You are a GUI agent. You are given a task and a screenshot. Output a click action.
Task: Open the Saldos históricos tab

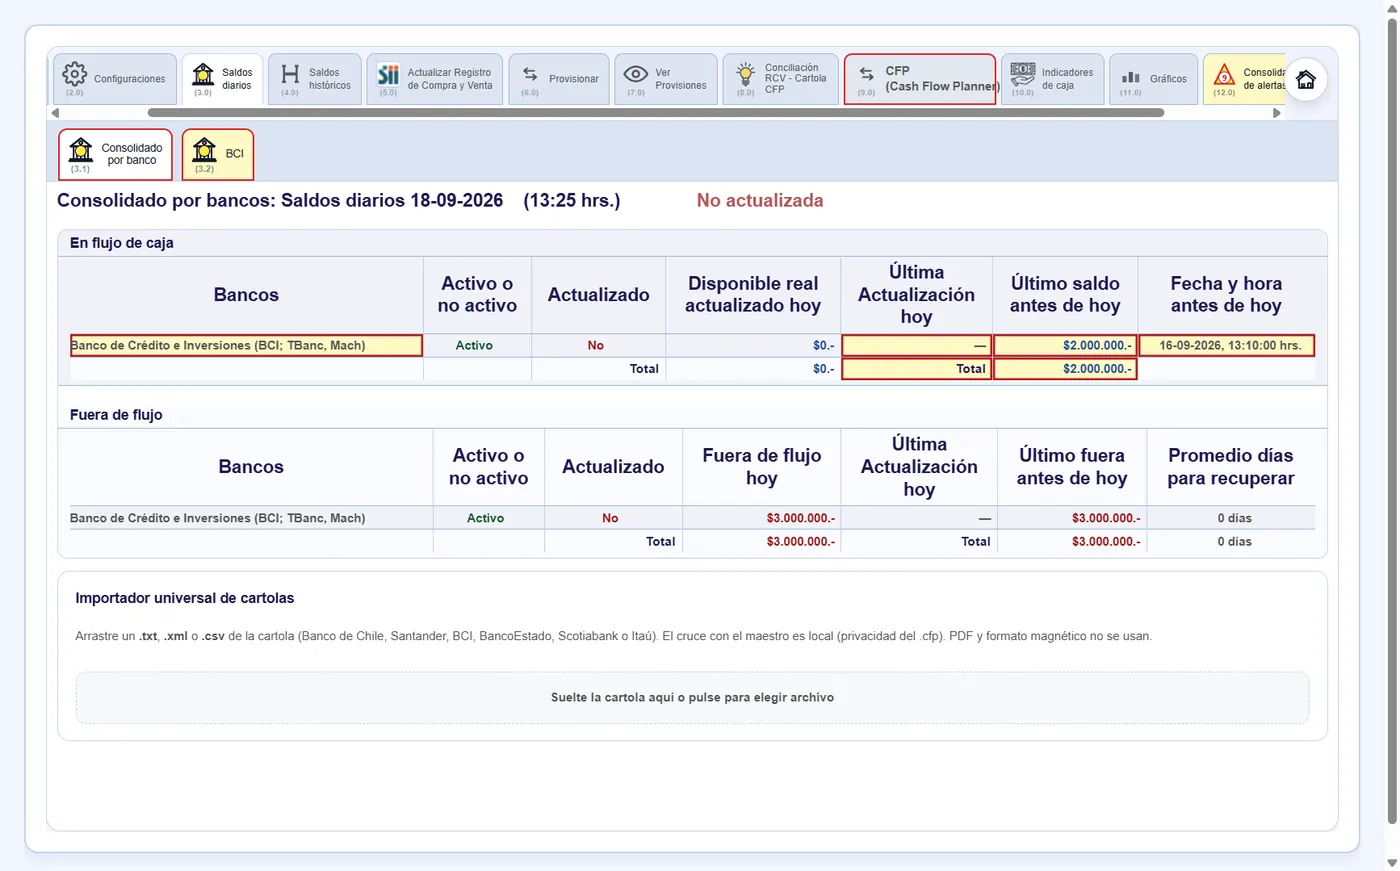pos(314,79)
